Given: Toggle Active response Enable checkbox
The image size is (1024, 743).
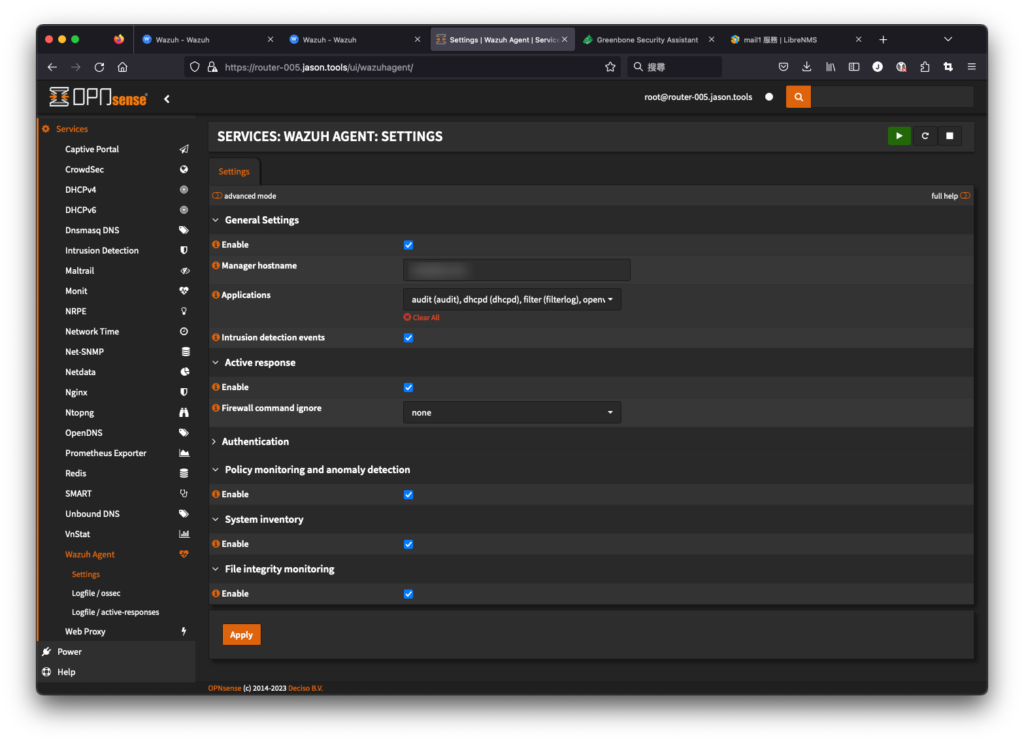Looking at the screenshot, I should point(408,387).
